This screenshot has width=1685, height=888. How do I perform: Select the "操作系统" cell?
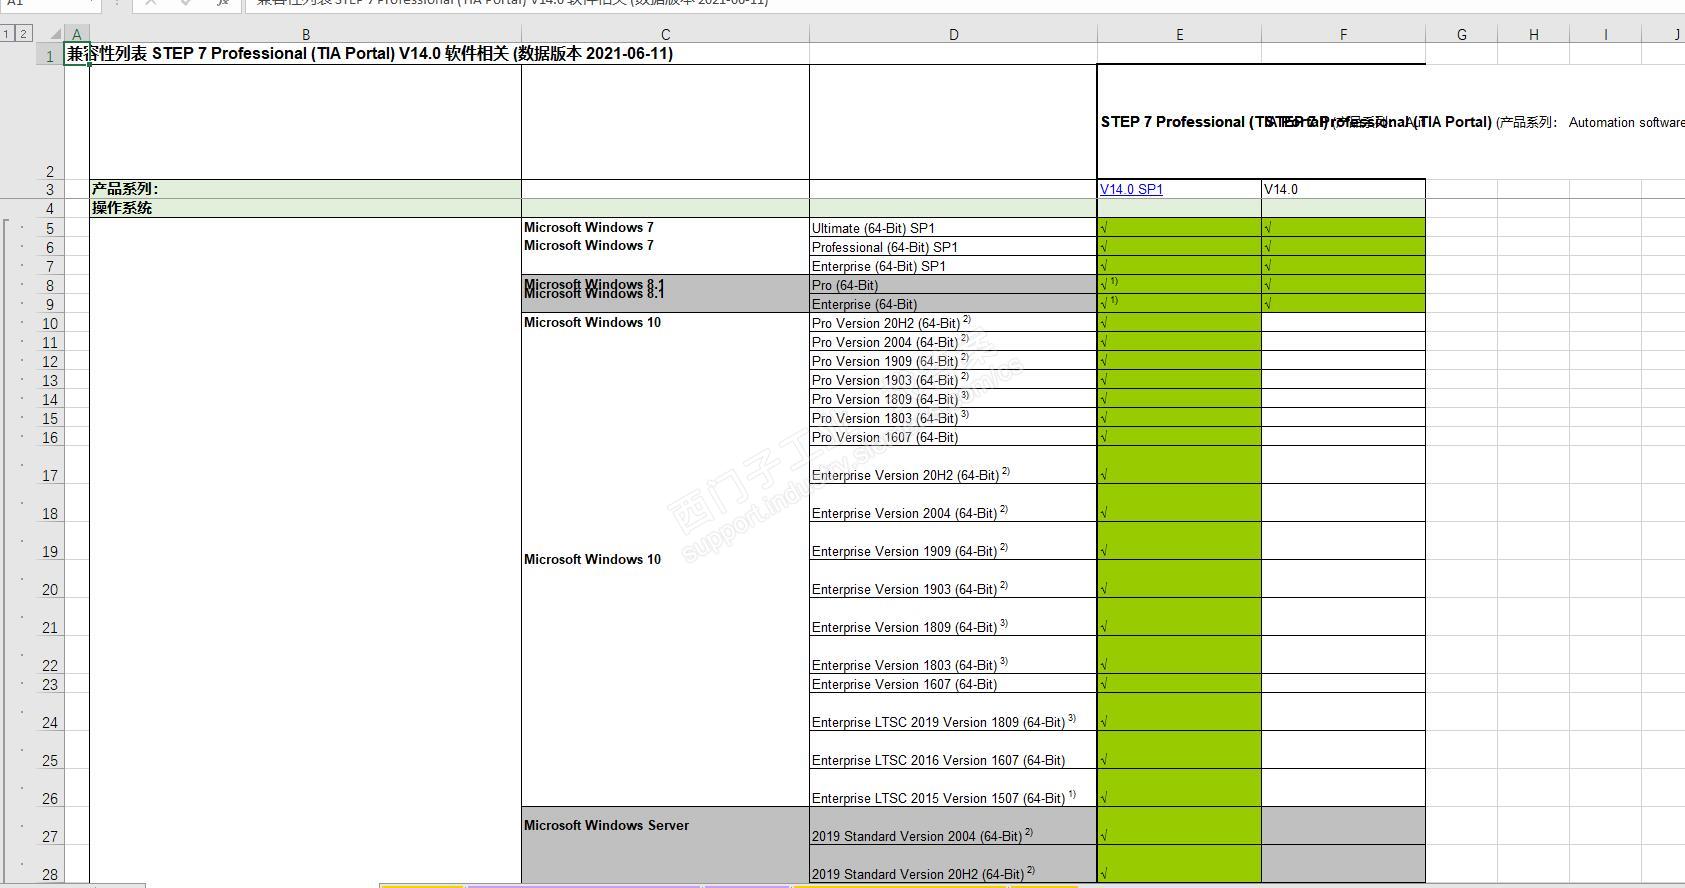pos(305,208)
